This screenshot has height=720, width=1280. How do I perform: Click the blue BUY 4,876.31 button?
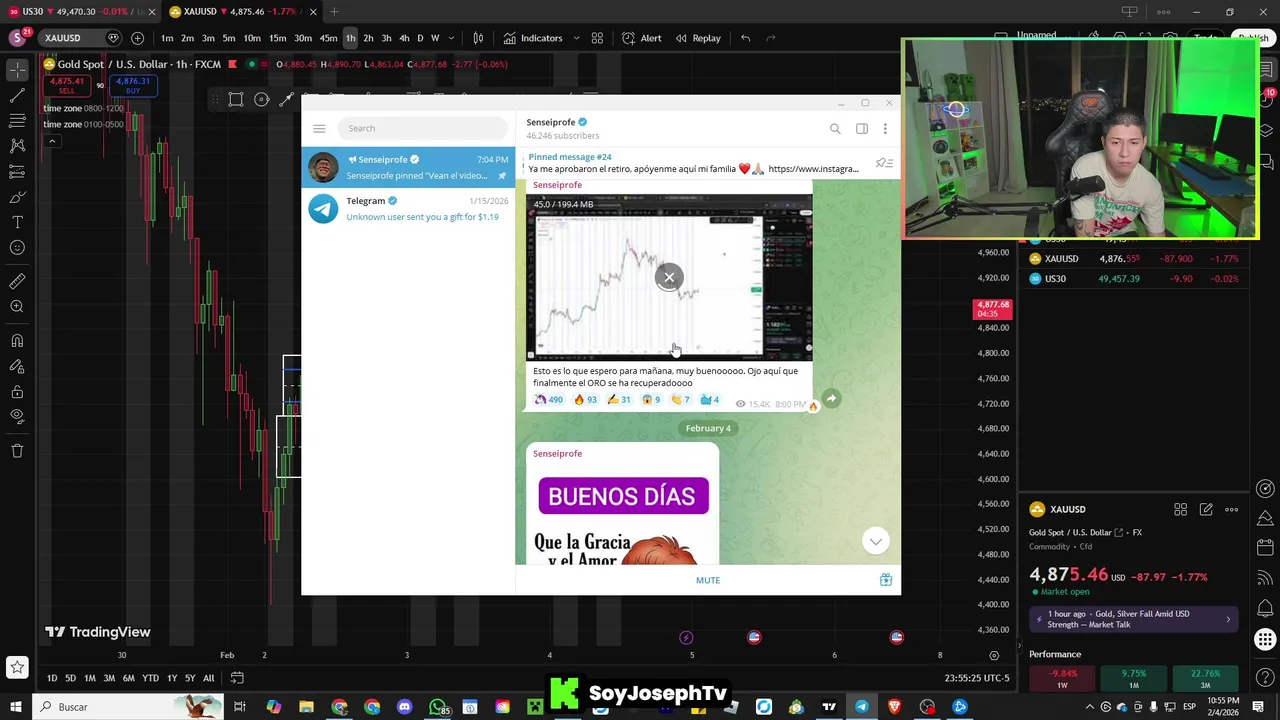coord(132,85)
